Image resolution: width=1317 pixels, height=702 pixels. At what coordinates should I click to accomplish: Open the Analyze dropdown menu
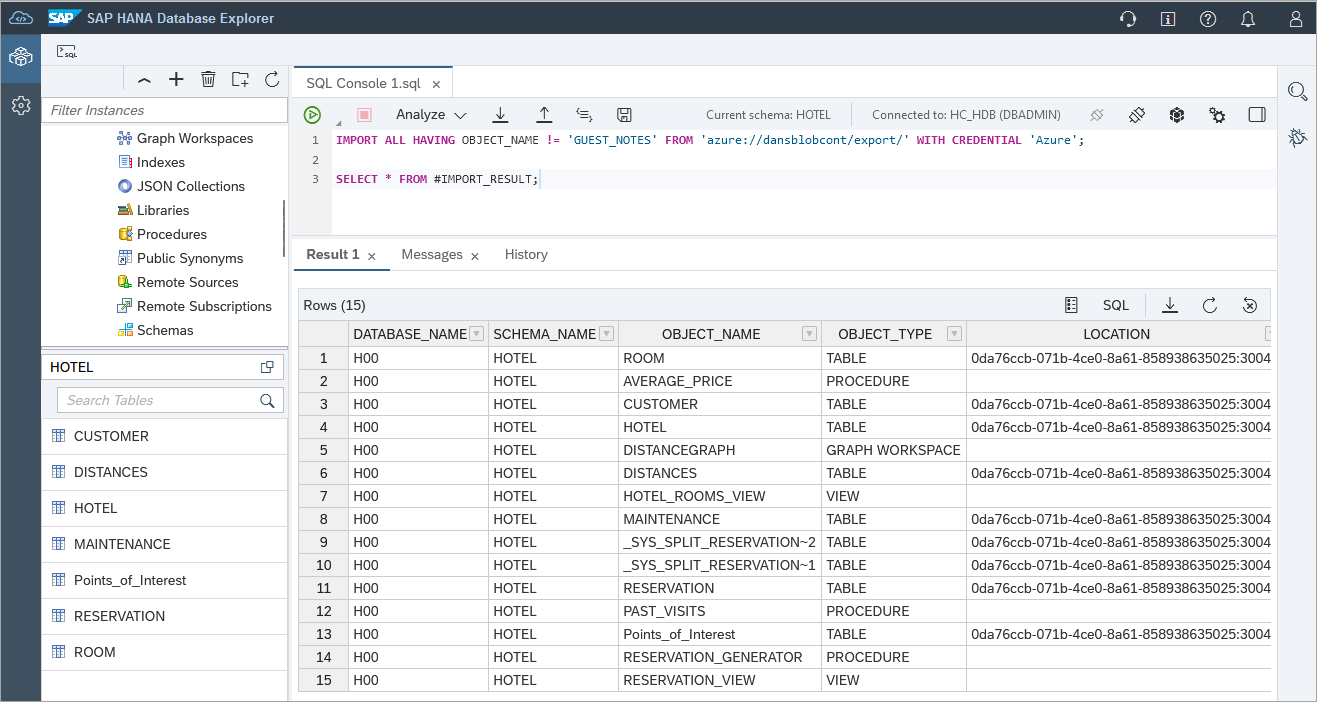click(431, 115)
